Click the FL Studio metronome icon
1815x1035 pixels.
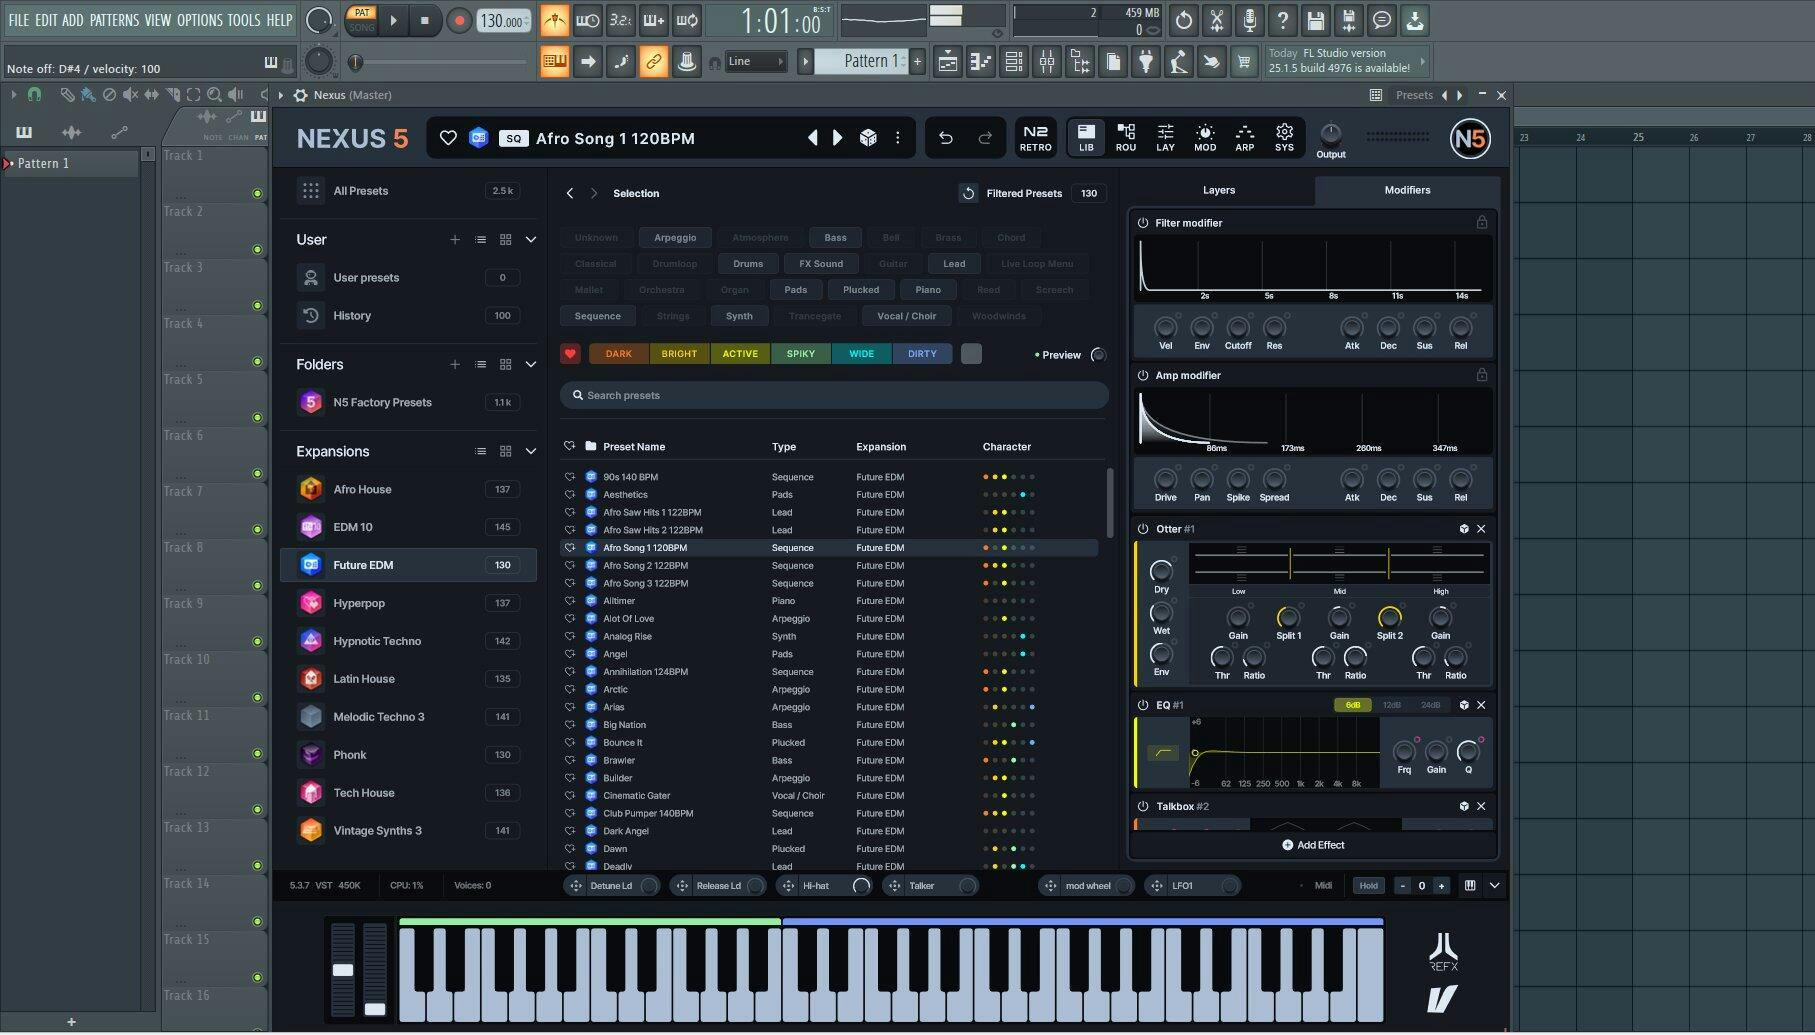click(554, 20)
